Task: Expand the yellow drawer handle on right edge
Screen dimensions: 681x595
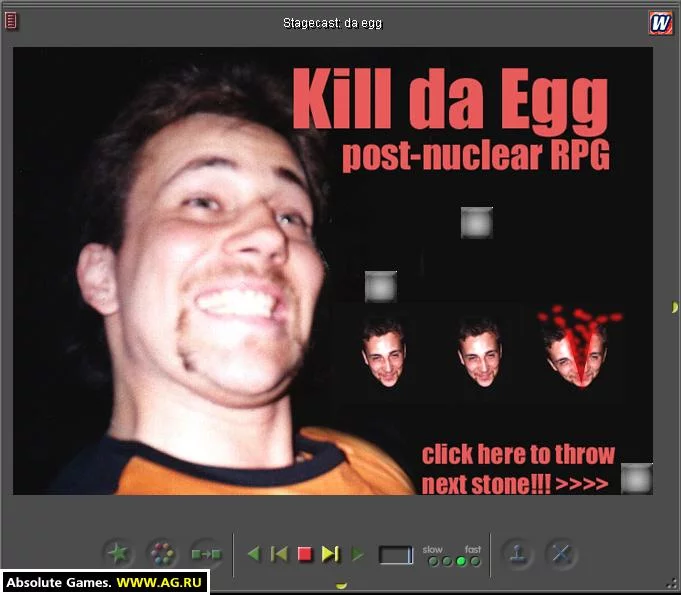Action: click(674, 307)
